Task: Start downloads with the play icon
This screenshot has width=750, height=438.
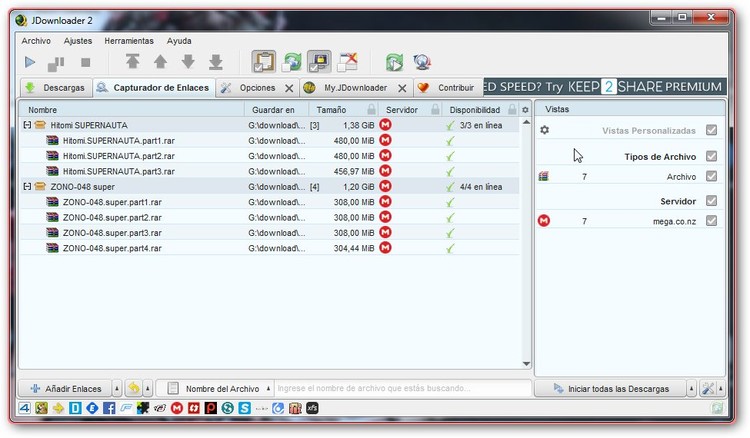Action: (x=30, y=62)
